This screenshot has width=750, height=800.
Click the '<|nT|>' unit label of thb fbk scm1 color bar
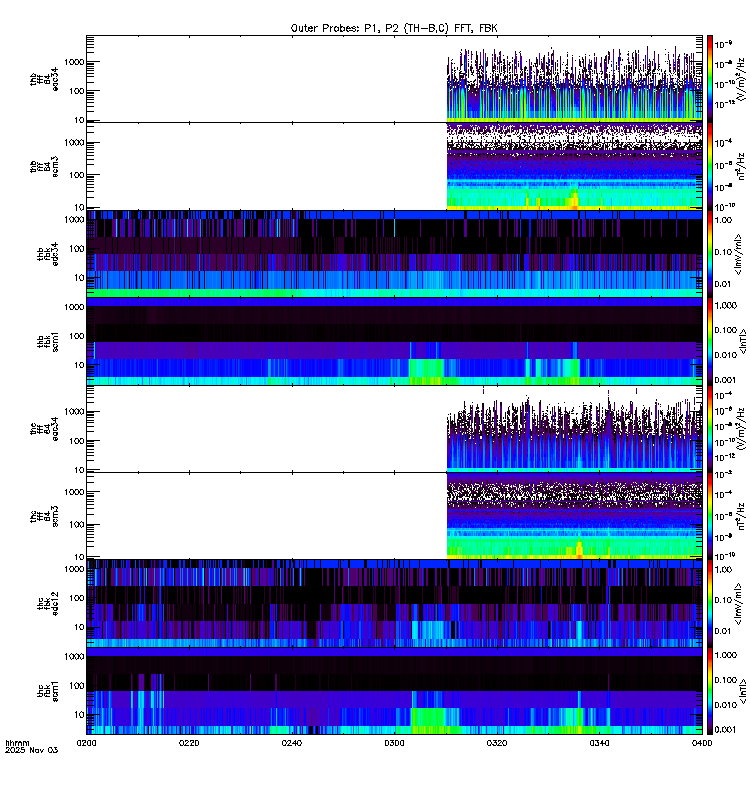pos(742,341)
